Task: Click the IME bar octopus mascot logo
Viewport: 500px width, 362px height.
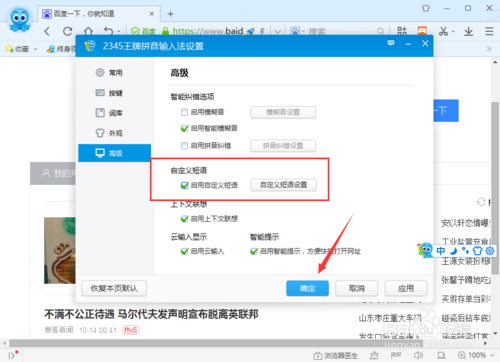Action: (x=426, y=250)
